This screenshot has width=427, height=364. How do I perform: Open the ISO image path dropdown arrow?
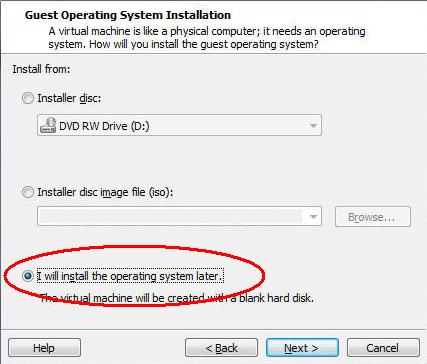click(313, 217)
